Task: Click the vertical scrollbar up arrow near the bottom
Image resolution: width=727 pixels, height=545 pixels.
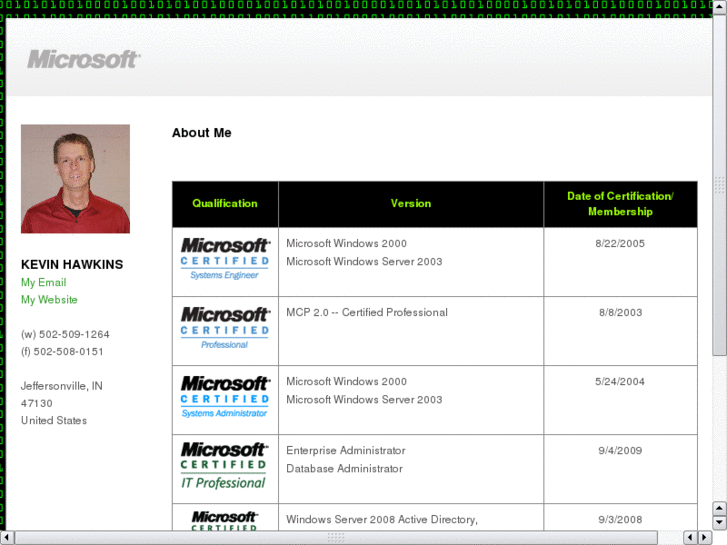Action: [x=719, y=508]
